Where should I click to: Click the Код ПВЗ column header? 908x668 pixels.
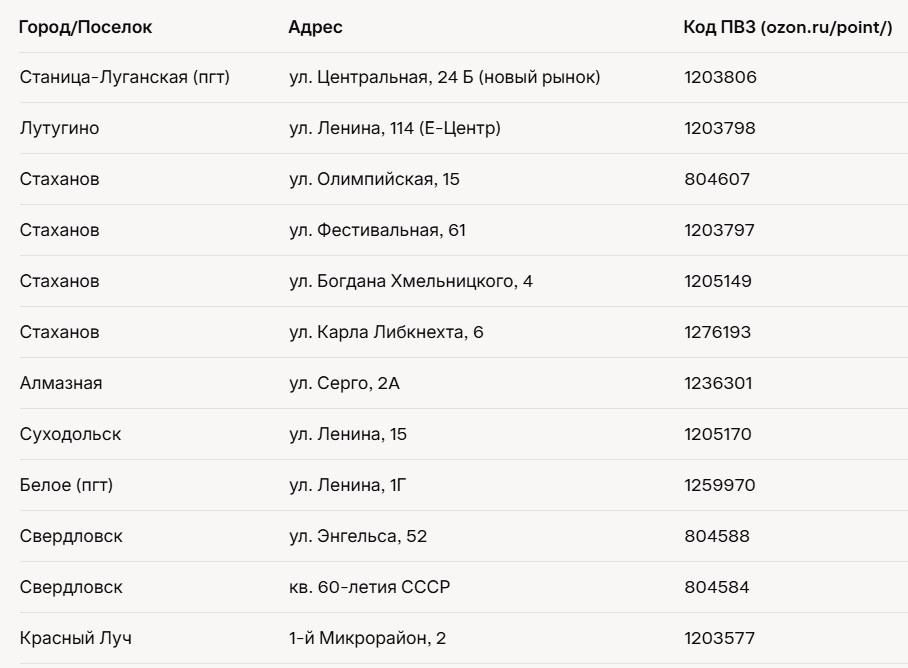click(787, 27)
